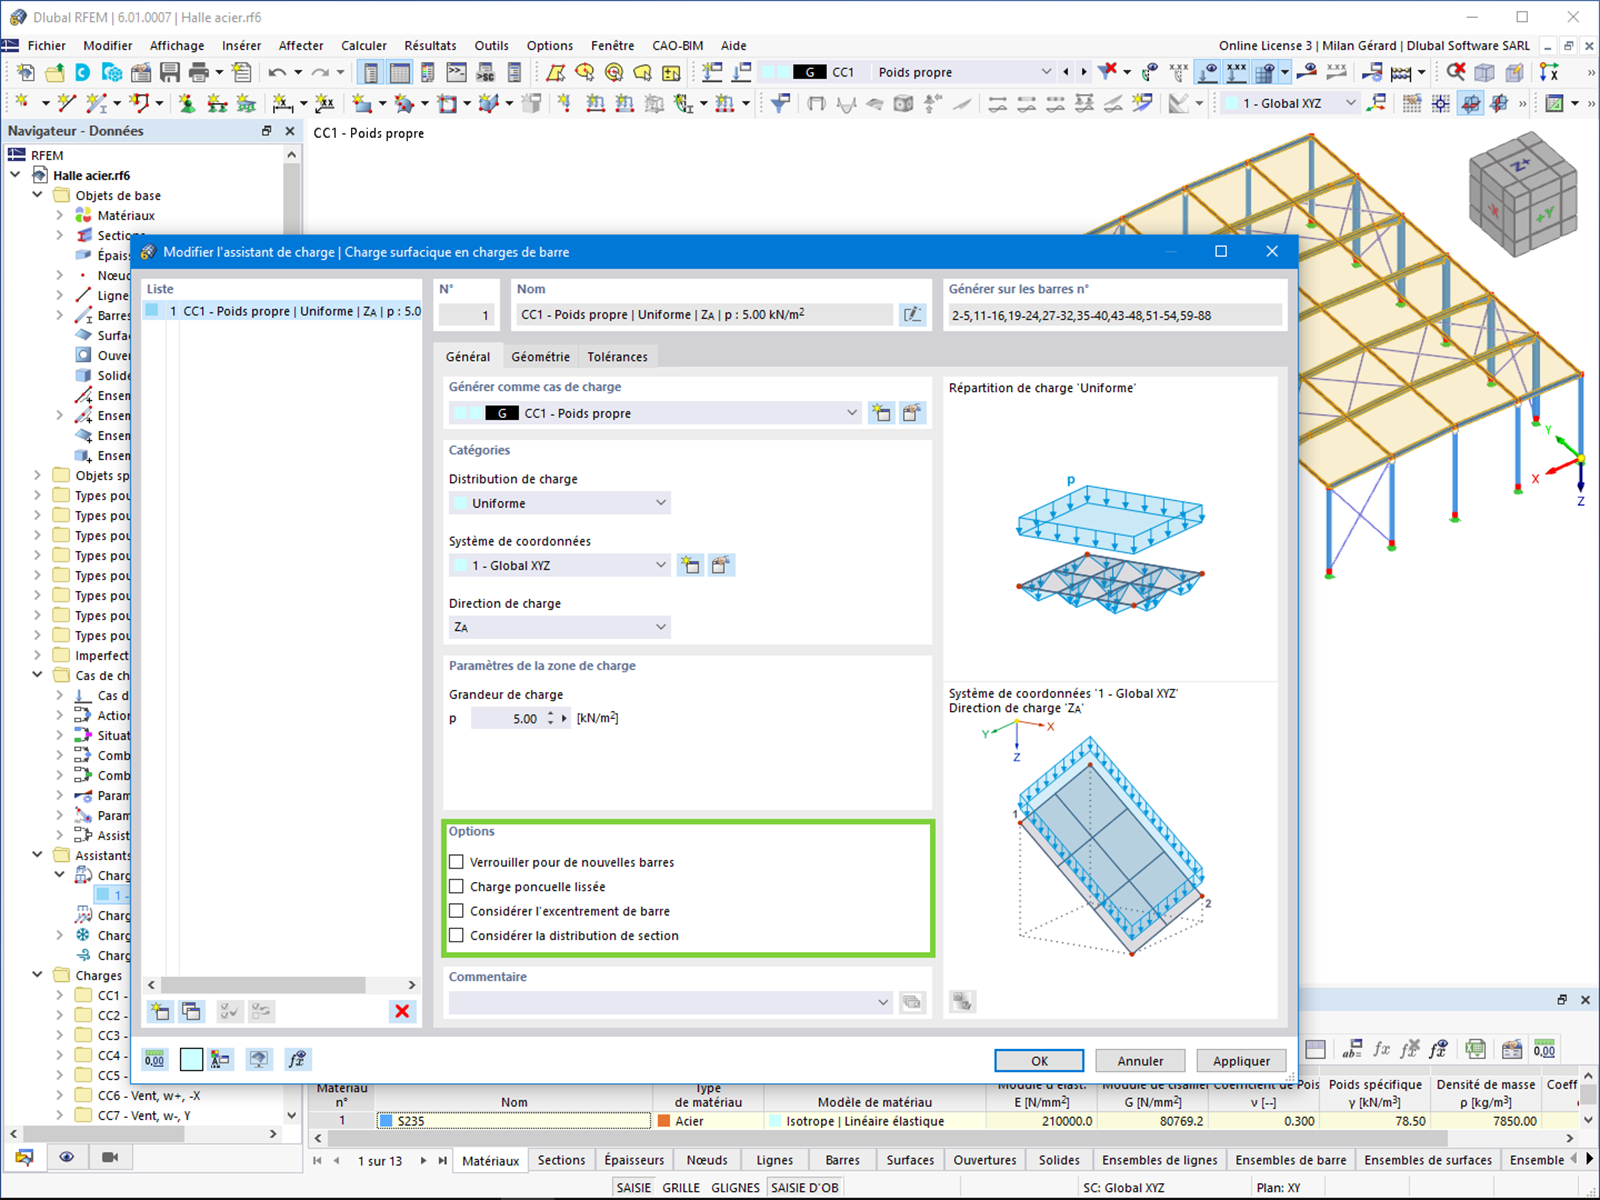Jump to first table page arrow
Viewport: 1600px width, 1200px height.
click(x=317, y=1160)
